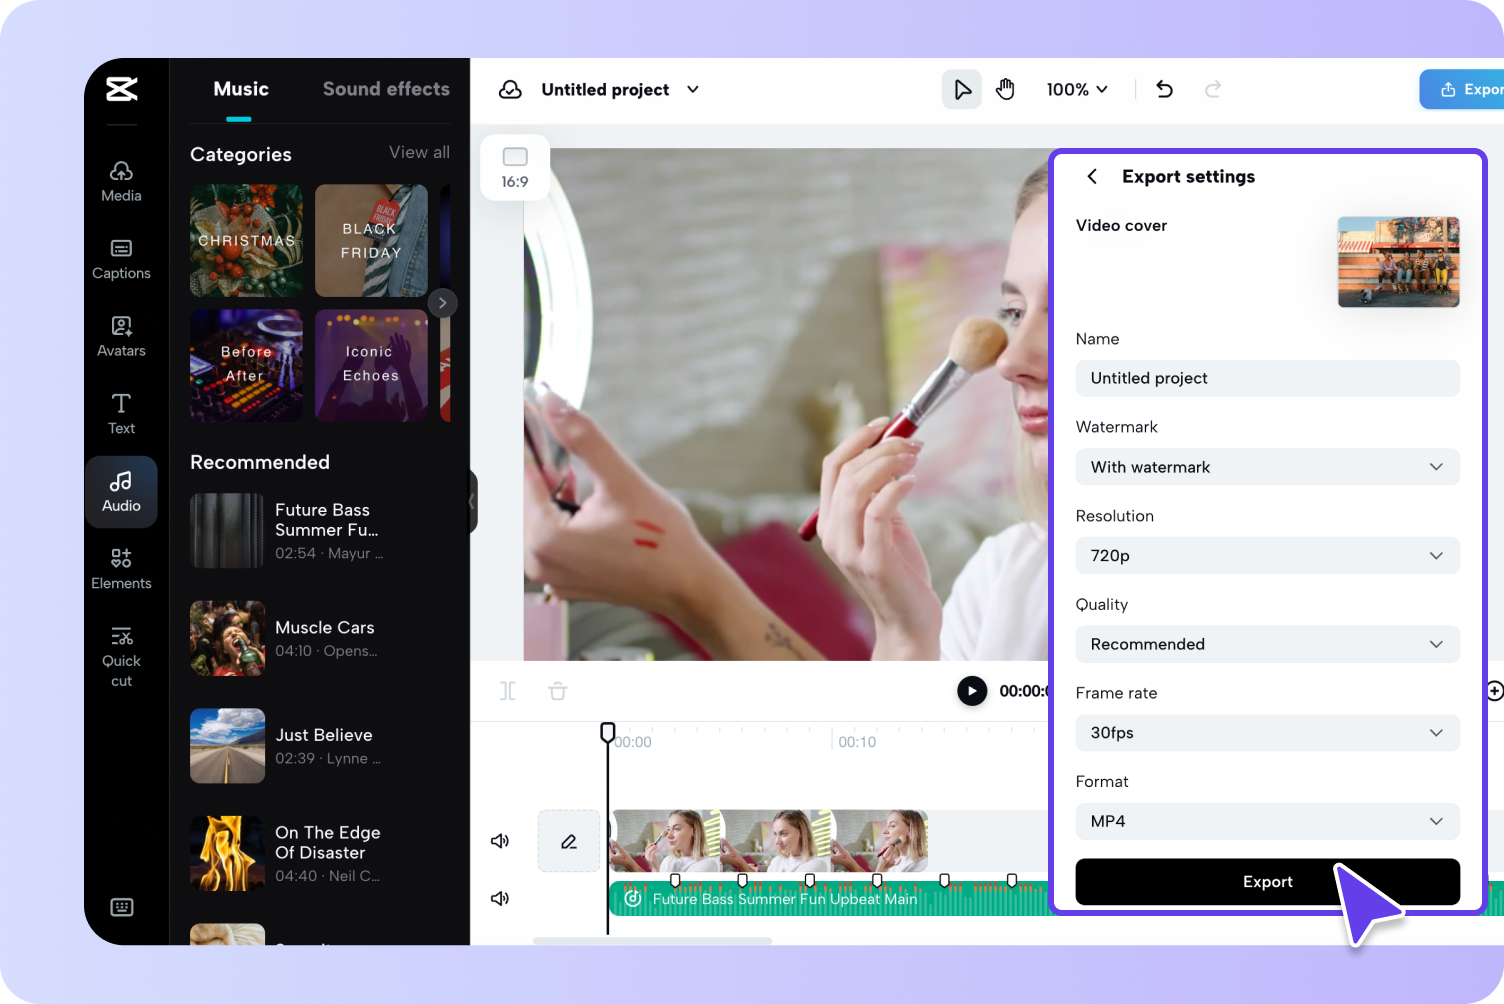
Task: Click the keyboard shortcuts icon
Action: (x=122, y=907)
